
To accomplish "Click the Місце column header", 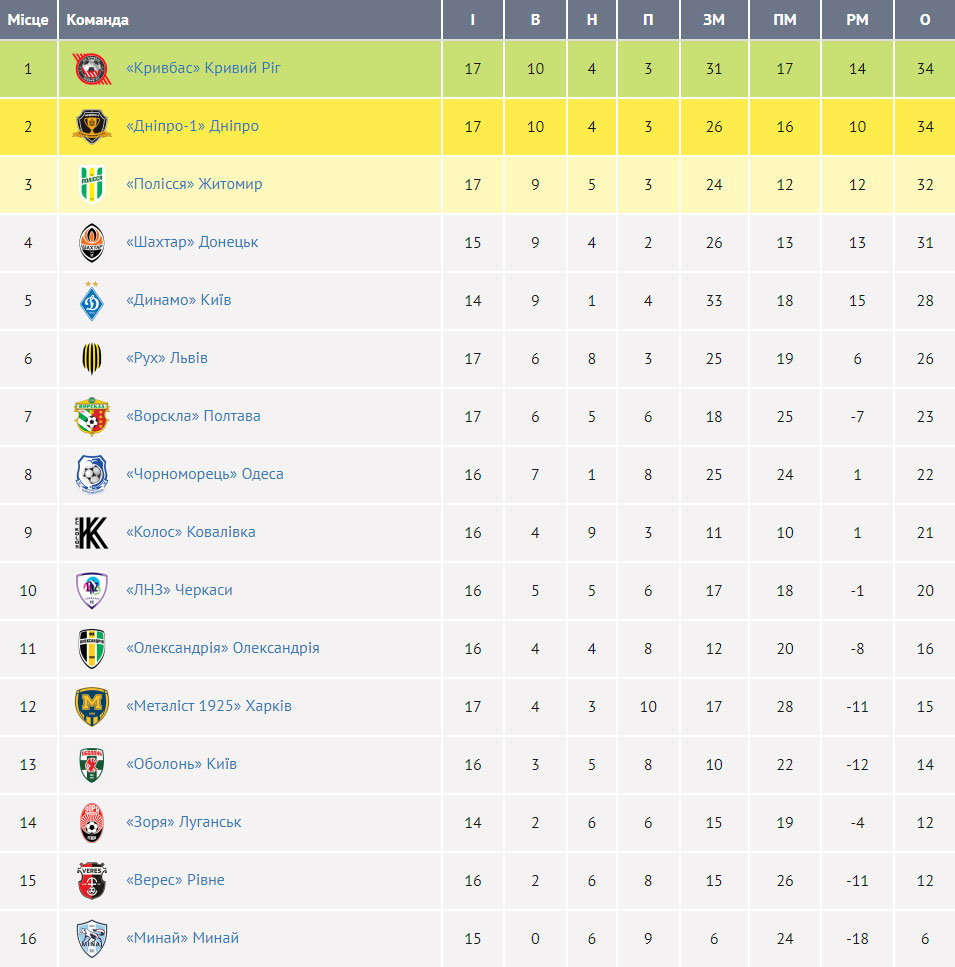I will coord(28,20).
